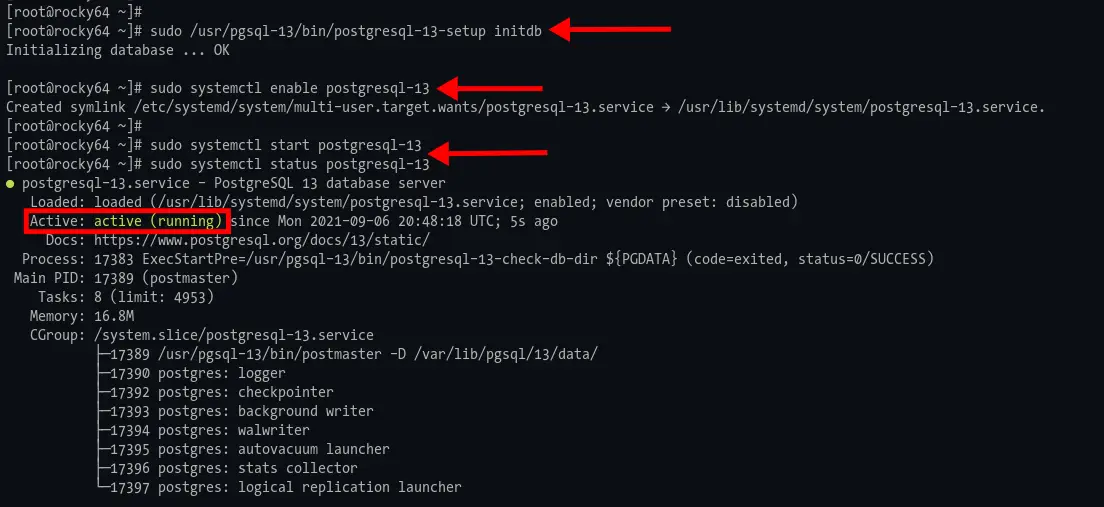Select the 17389 postmaster process entry
This screenshot has width=1104, height=507.
(353, 354)
